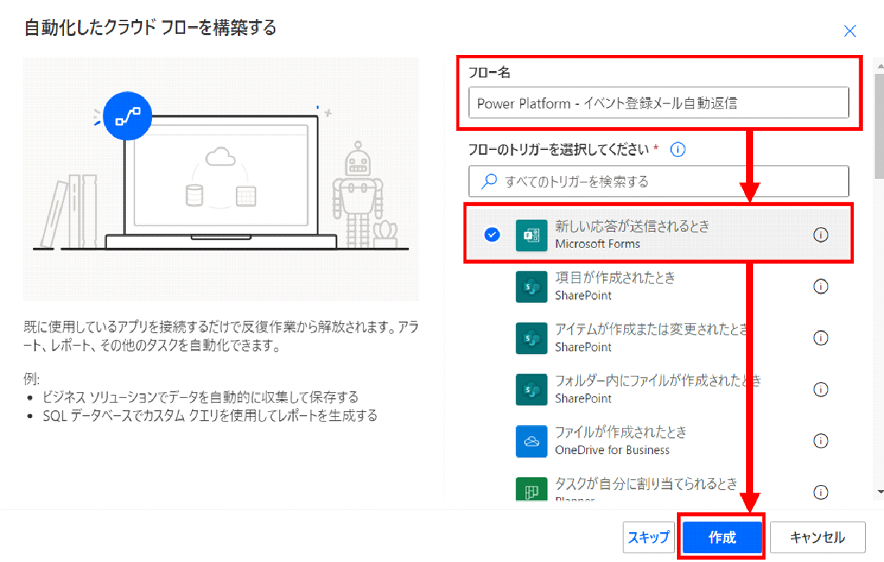This screenshot has height=562, width=884.
Task: Click the 作成 button
Action: coord(722,537)
